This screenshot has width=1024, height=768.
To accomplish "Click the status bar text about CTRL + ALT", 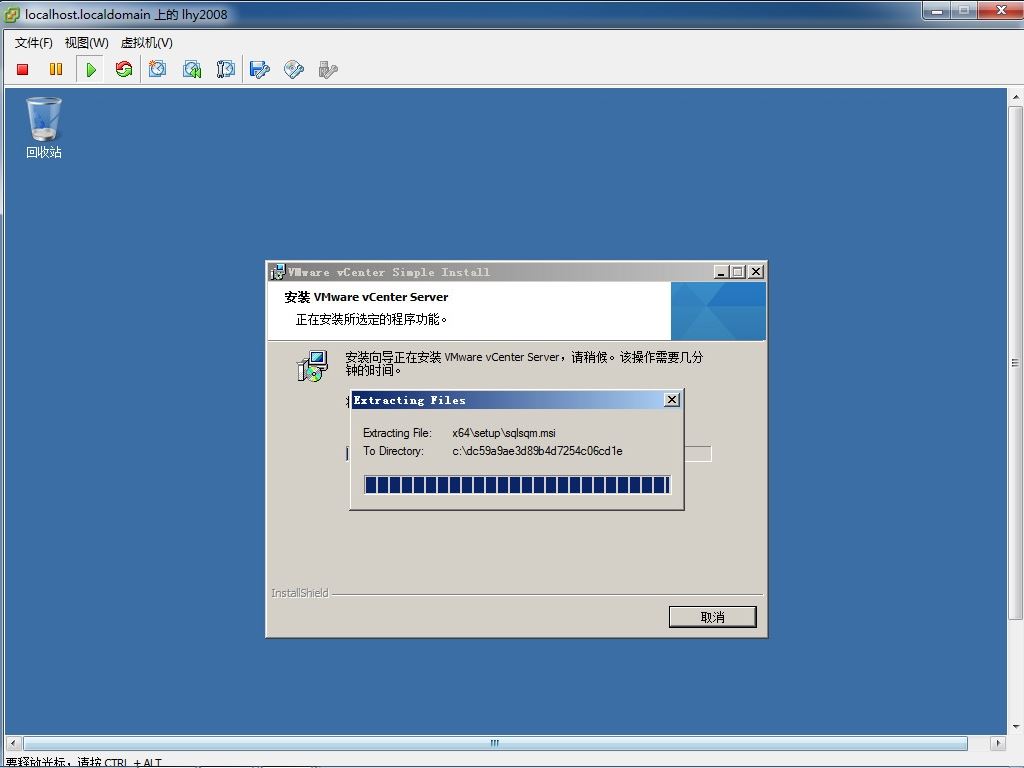I will [x=84, y=762].
